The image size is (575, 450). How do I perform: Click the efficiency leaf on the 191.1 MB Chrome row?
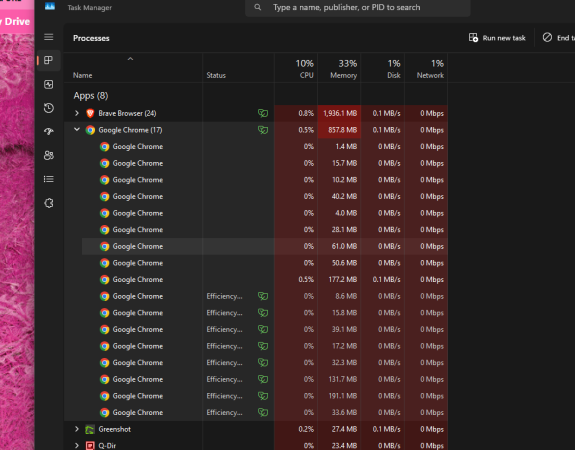point(263,396)
